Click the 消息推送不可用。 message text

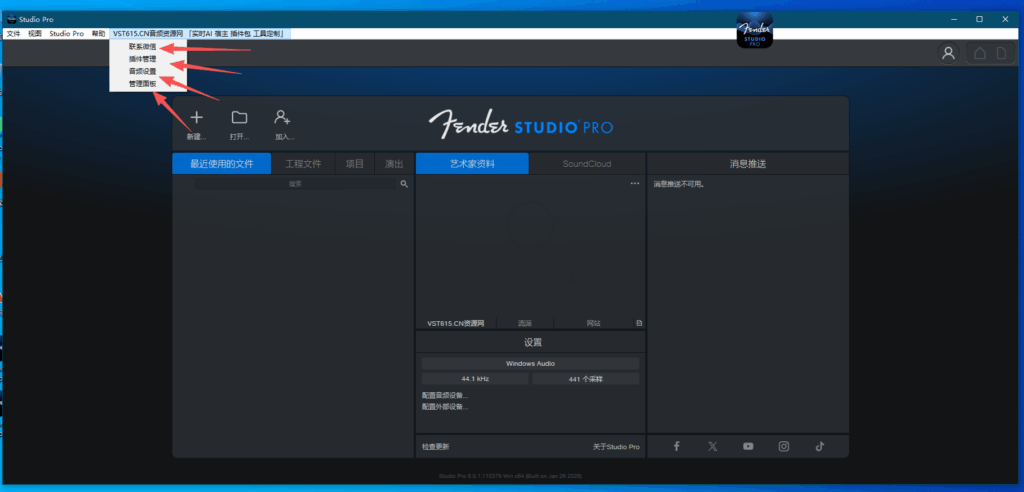(x=679, y=185)
